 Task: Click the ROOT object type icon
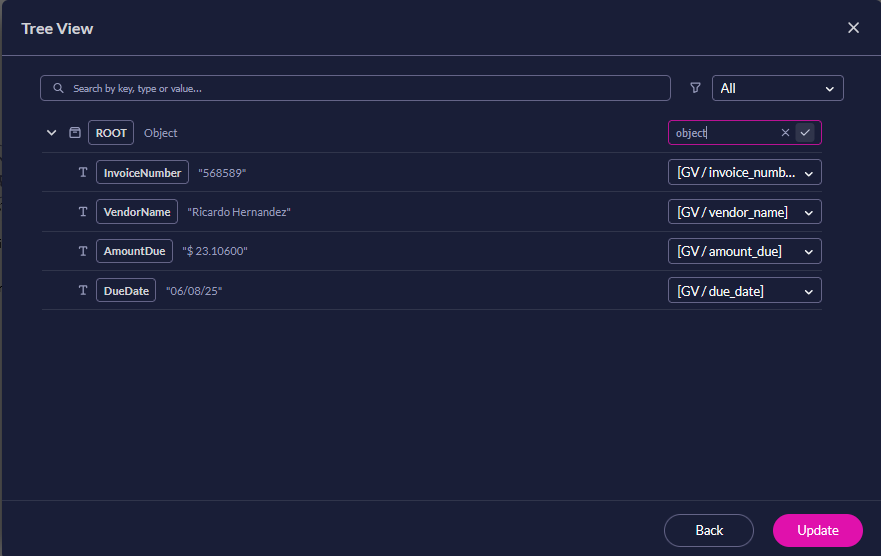[x=74, y=133]
